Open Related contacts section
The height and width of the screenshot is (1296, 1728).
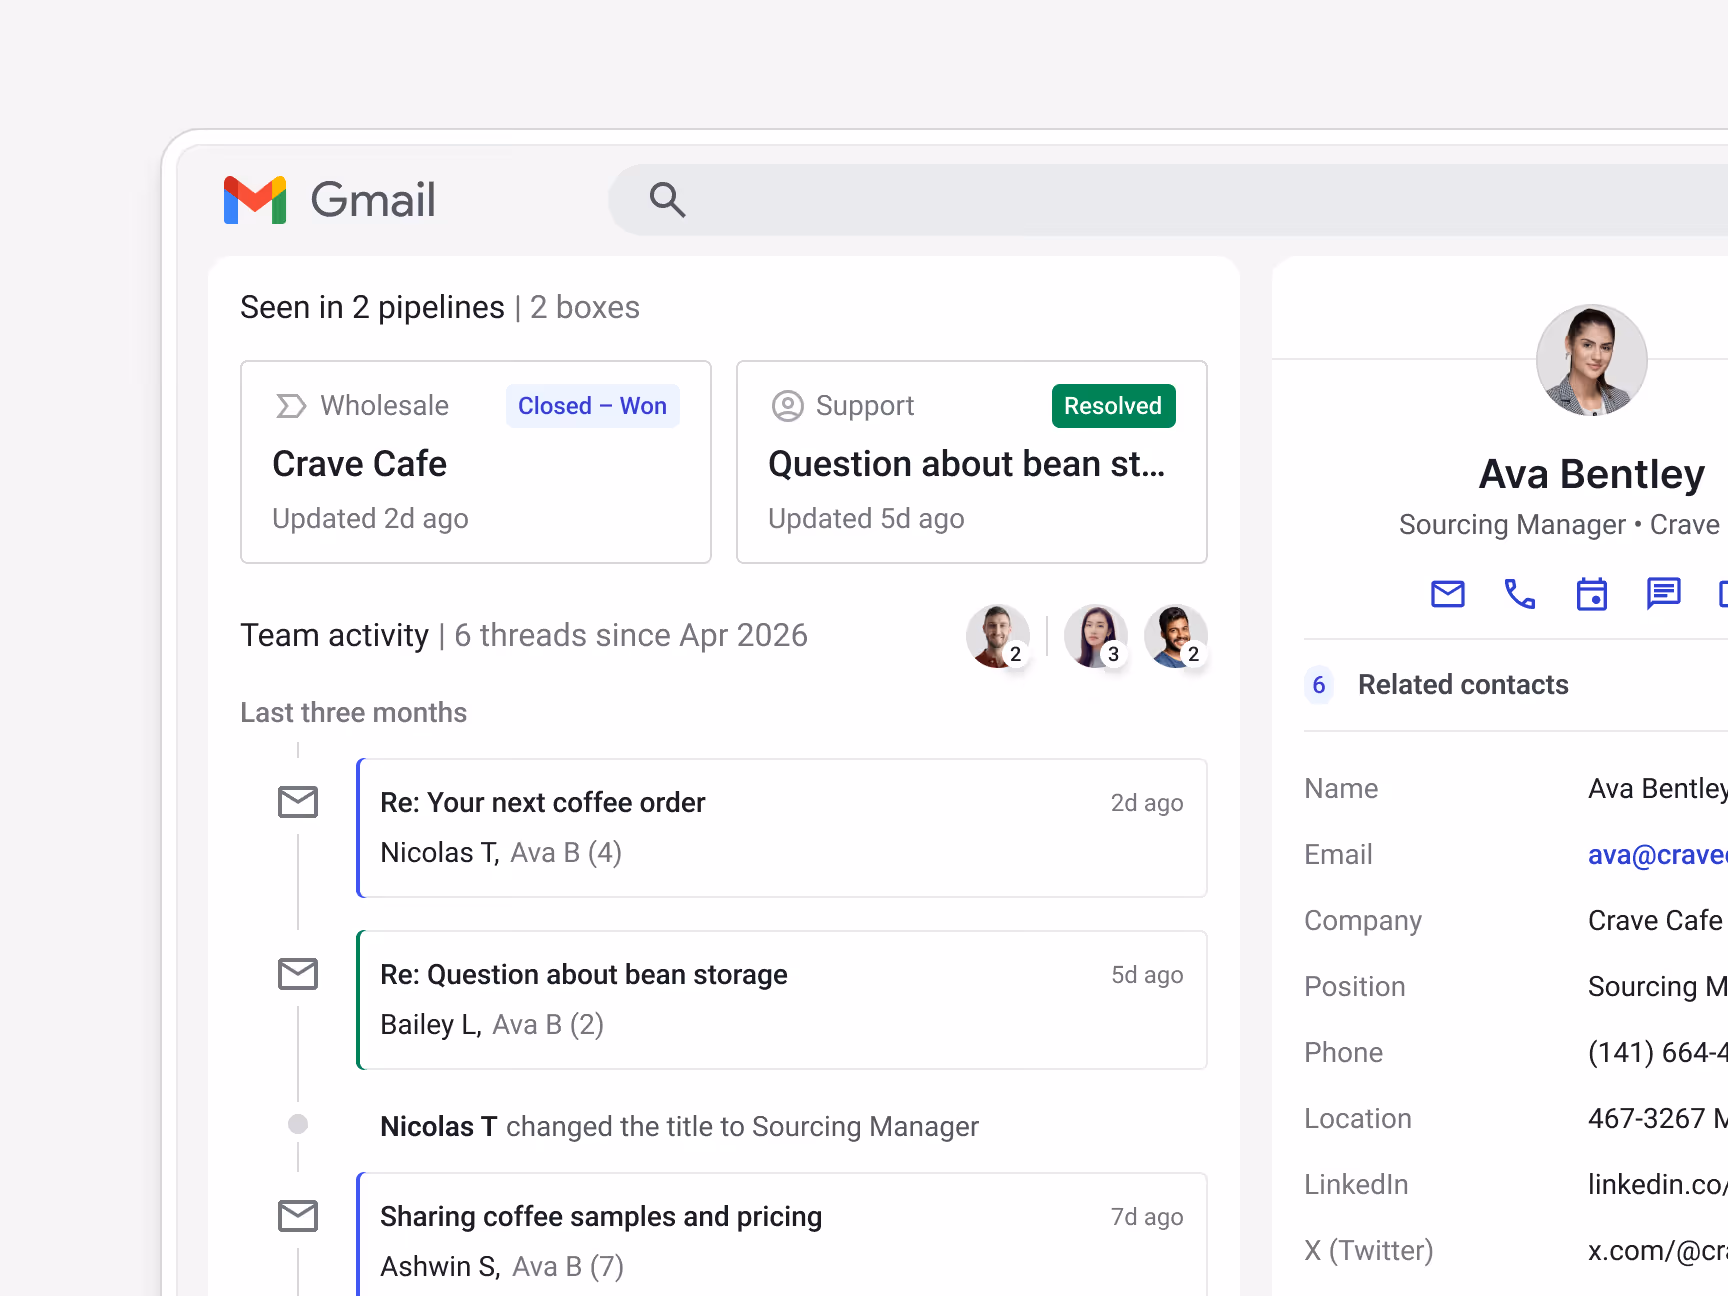pos(1516,685)
